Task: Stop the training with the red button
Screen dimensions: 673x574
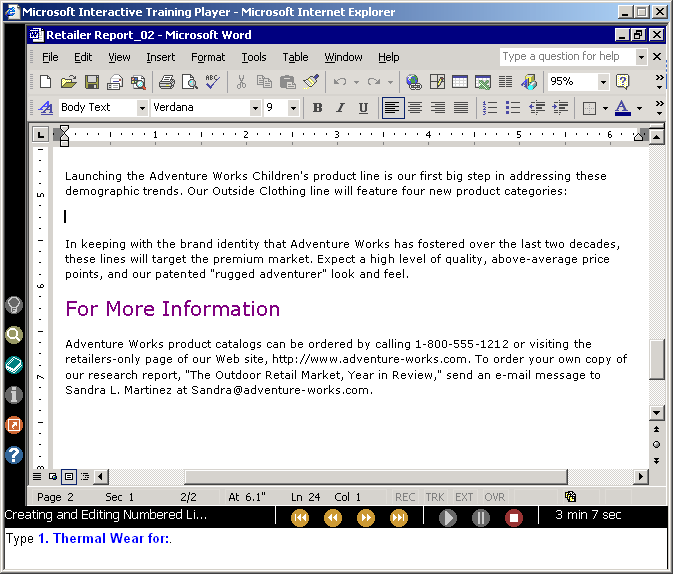Action: tap(514, 518)
